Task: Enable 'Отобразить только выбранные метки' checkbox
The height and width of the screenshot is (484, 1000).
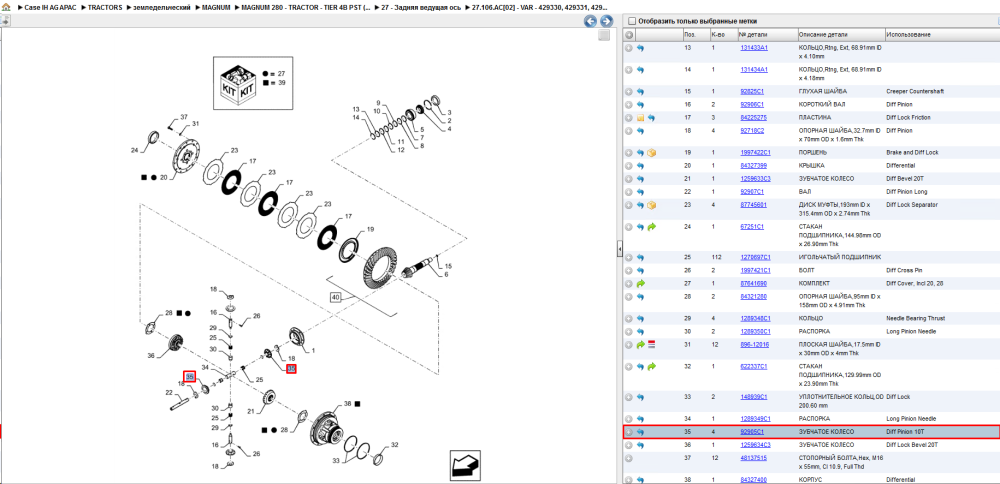Action: (x=631, y=21)
